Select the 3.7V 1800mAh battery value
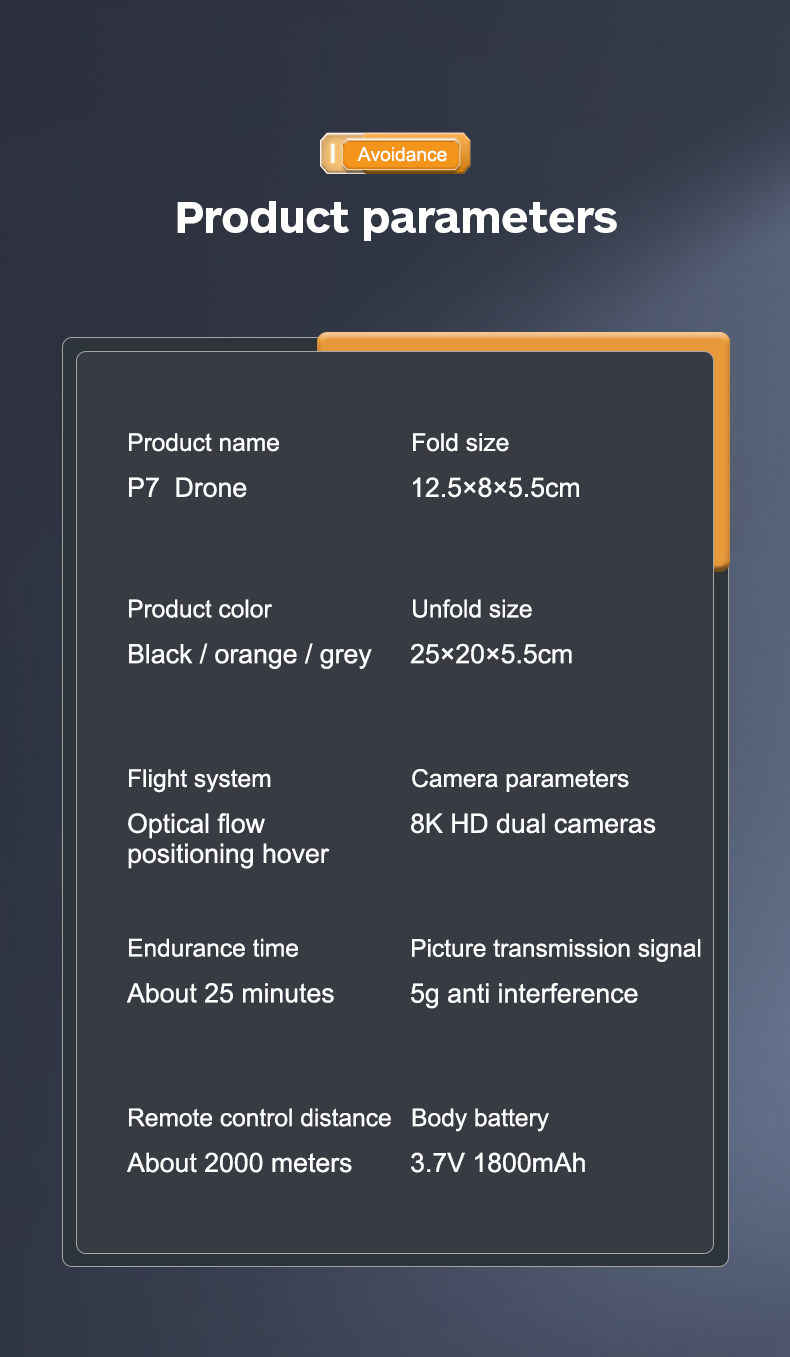Image resolution: width=790 pixels, height=1357 pixels. (x=498, y=1164)
